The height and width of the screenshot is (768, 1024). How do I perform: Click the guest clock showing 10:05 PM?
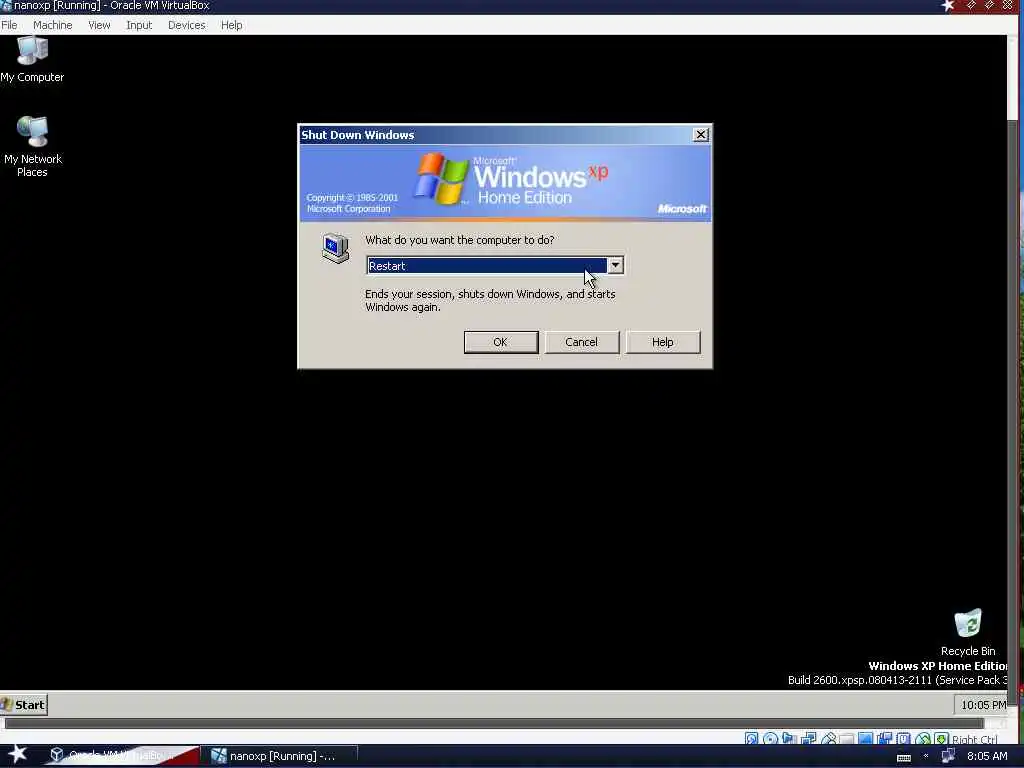[983, 705]
